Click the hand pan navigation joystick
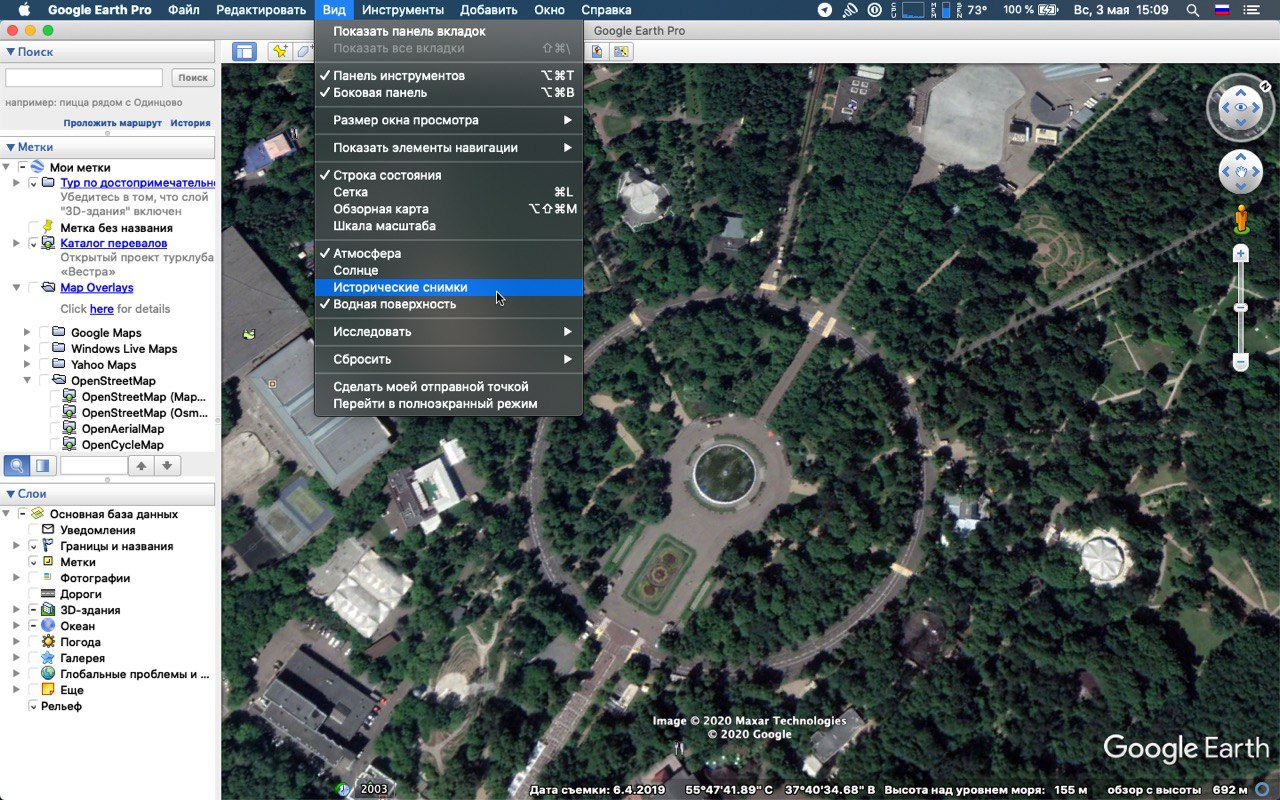Image resolution: width=1280 pixels, height=800 pixels. click(1240, 172)
